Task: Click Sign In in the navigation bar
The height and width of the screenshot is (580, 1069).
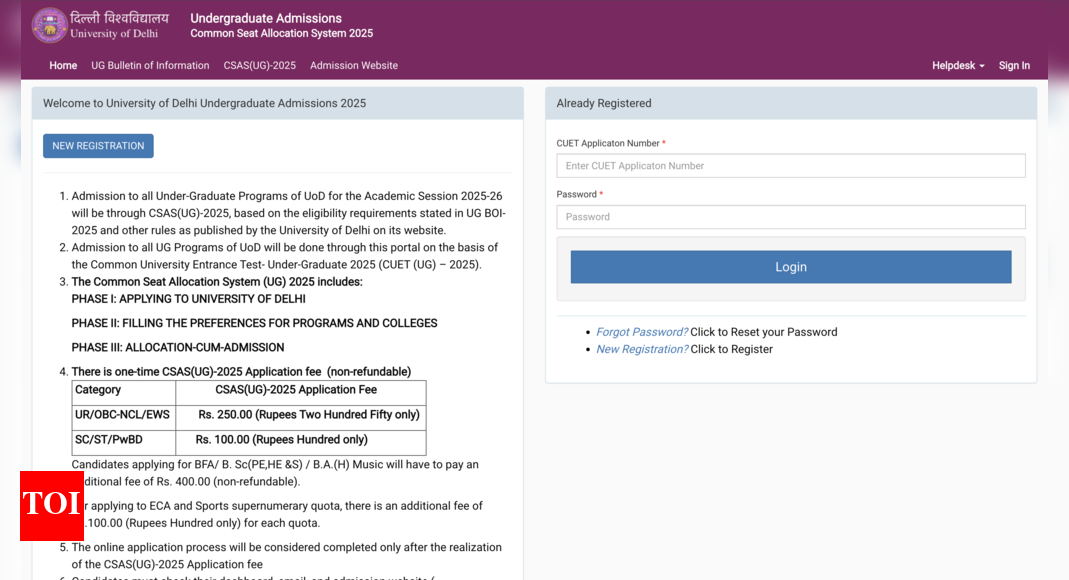Action: pyautogui.click(x=1013, y=66)
